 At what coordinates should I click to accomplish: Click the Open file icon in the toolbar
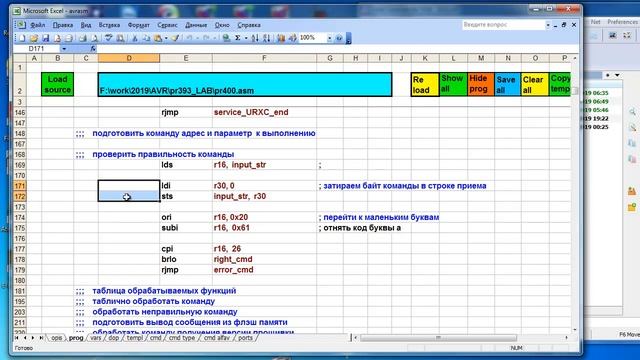pyautogui.click(x=34, y=38)
